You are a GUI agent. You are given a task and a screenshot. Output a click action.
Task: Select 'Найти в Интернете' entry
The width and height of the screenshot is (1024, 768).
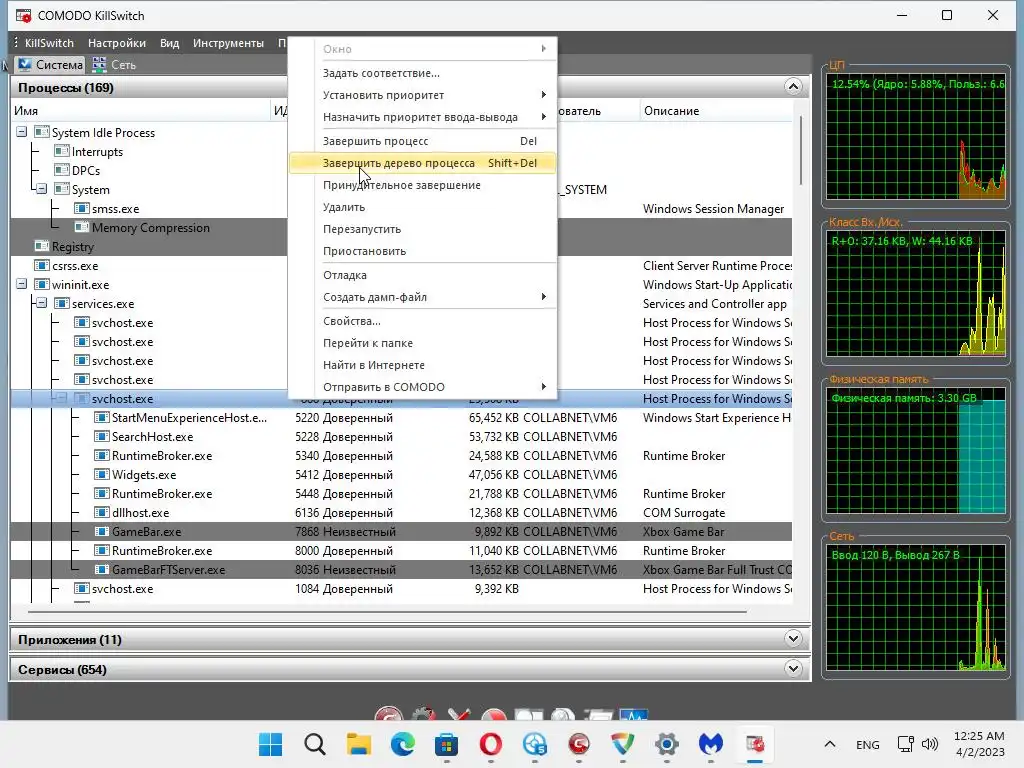point(423,365)
